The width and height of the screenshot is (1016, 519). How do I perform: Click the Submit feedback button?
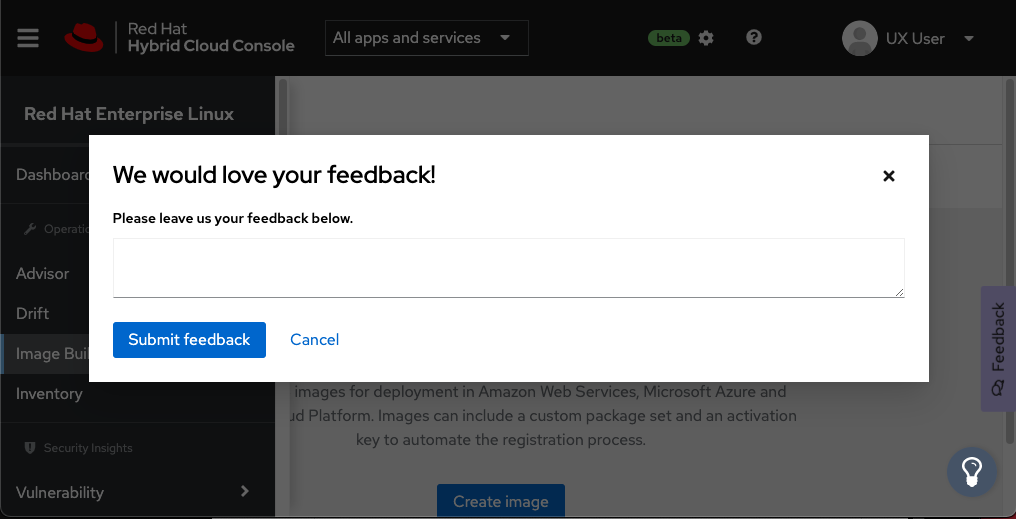[x=189, y=340]
